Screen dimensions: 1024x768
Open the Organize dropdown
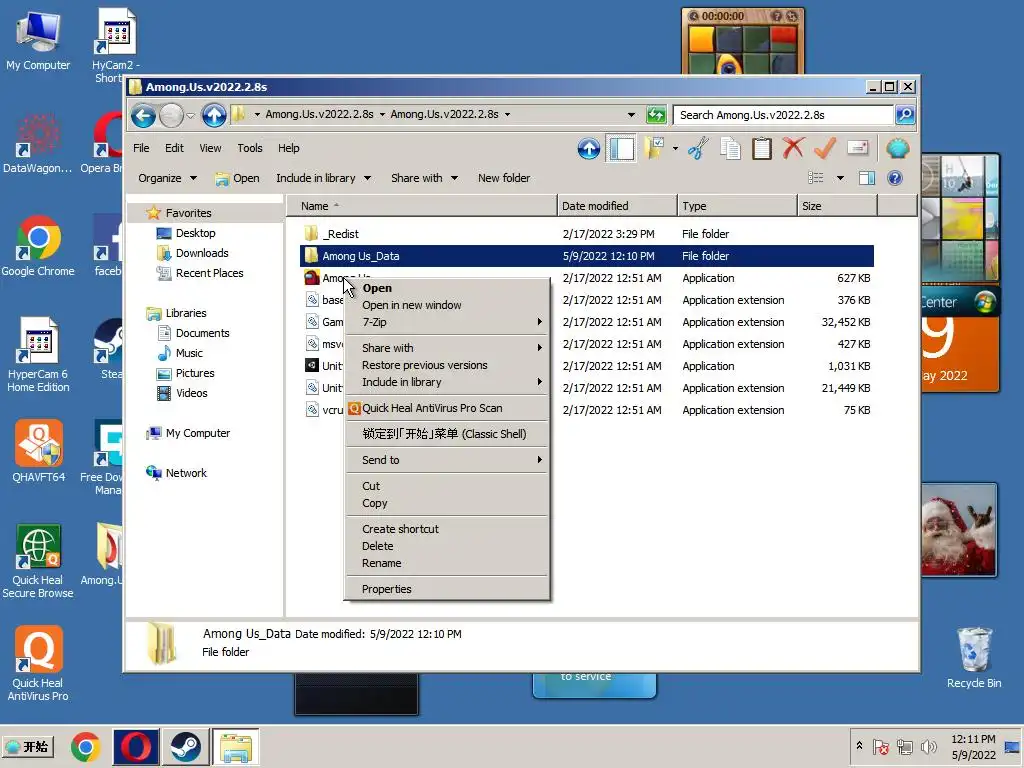(167, 178)
